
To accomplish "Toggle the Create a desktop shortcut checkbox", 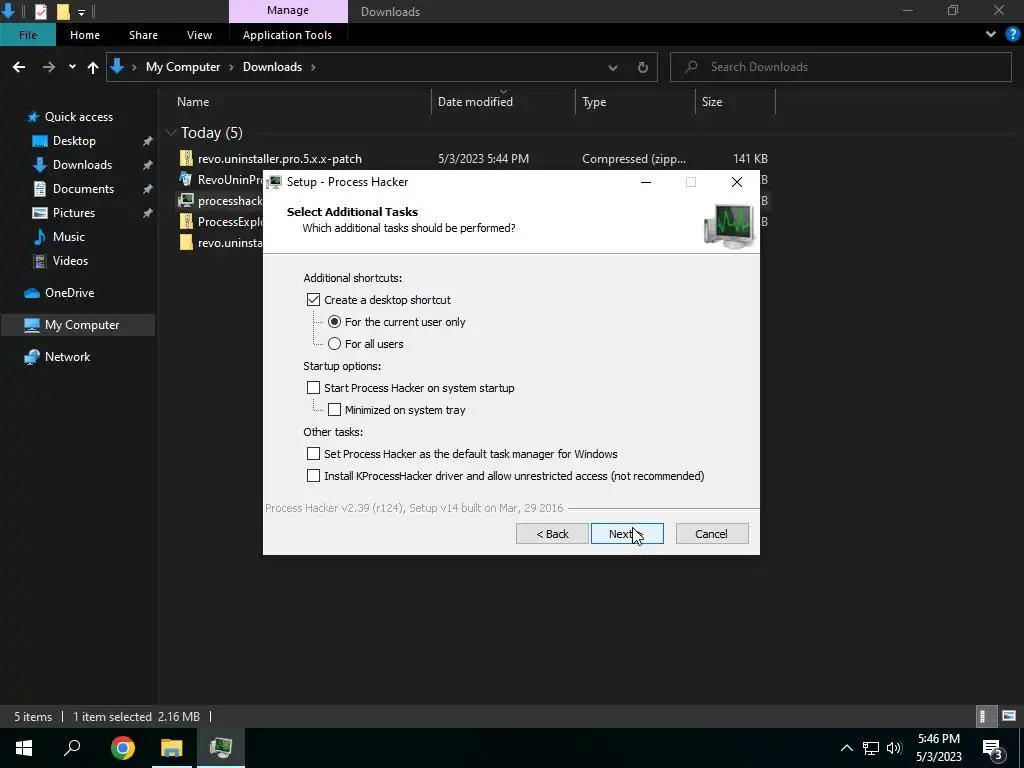I will (313, 300).
